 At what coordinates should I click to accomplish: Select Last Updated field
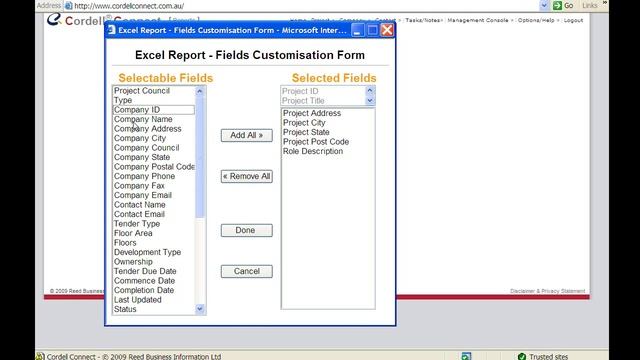154,300
